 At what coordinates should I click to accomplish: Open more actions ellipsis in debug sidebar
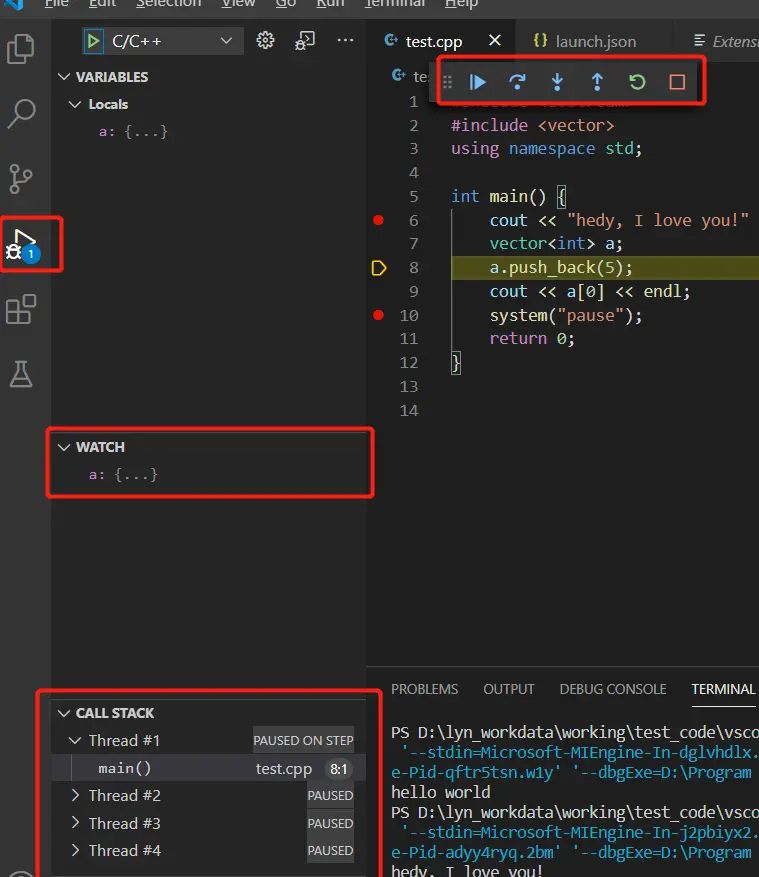(345, 40)
